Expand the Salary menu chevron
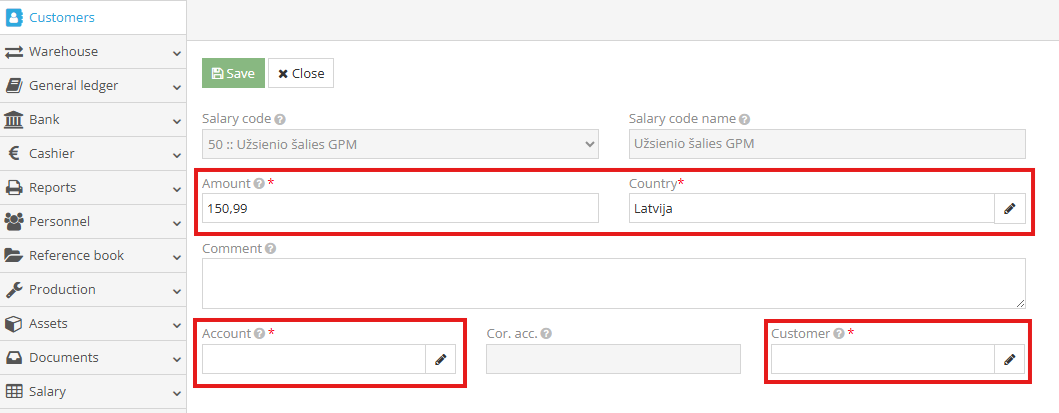1059x413 pixels. [x=176, y=393]
